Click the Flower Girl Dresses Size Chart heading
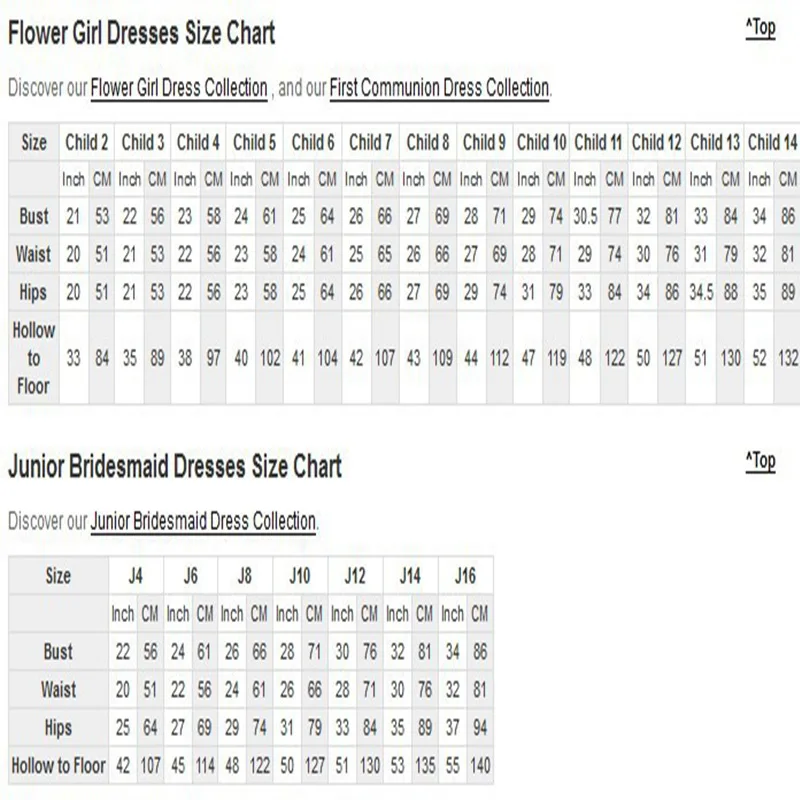The width and height of the screenshot is (800, 800). pyautogui.click(x=141, y=33)
